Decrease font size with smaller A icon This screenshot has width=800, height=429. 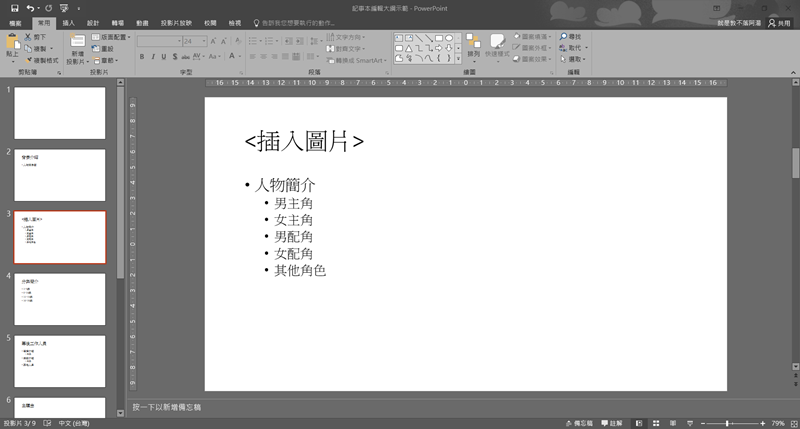click(224, 41)
